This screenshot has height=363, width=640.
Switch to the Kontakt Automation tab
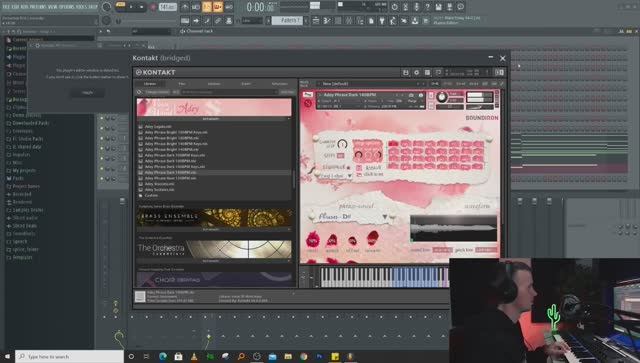tap(280, 84)
